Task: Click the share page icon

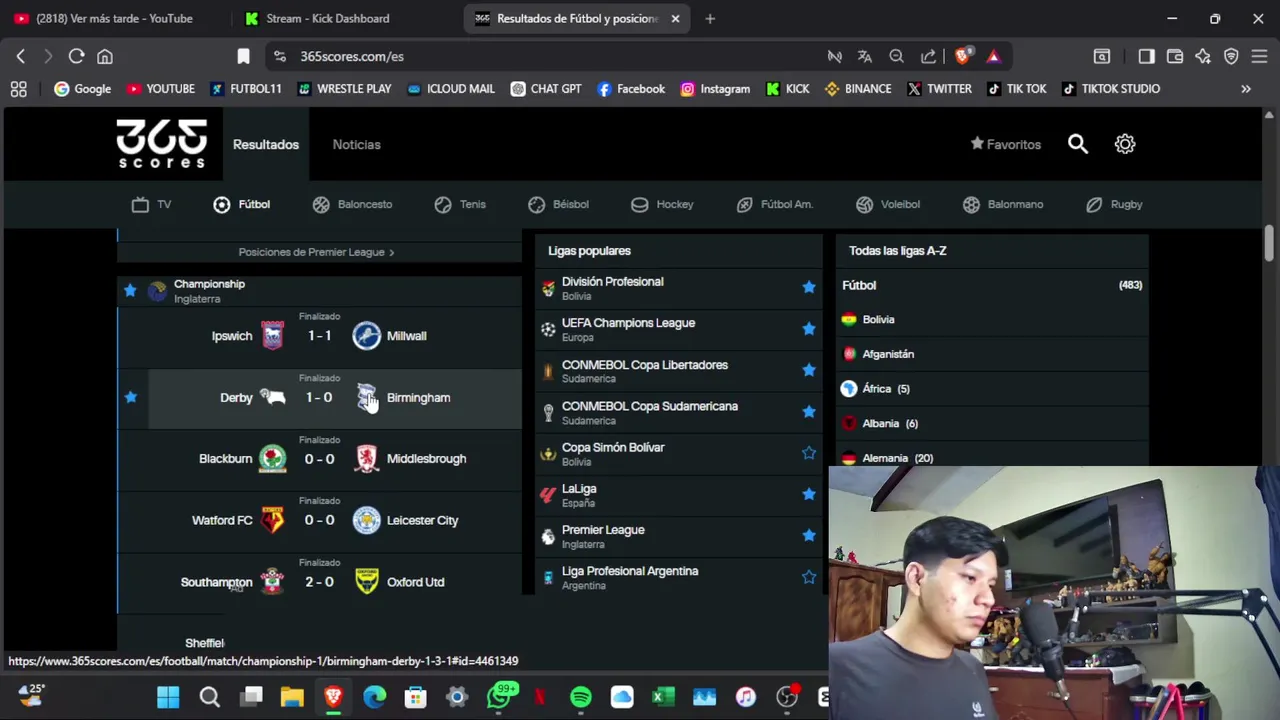Action: coord(929,56)
